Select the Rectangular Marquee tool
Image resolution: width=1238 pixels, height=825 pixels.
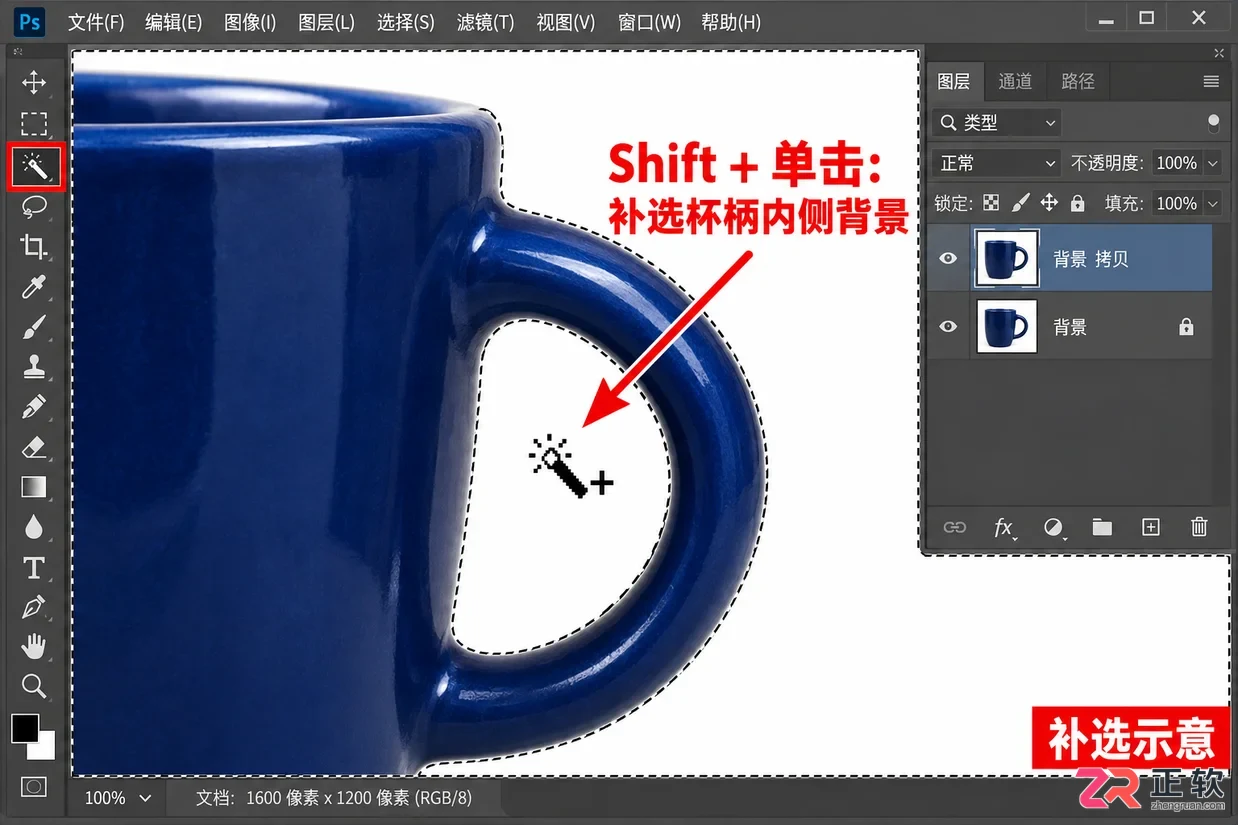tap(34, 124)
